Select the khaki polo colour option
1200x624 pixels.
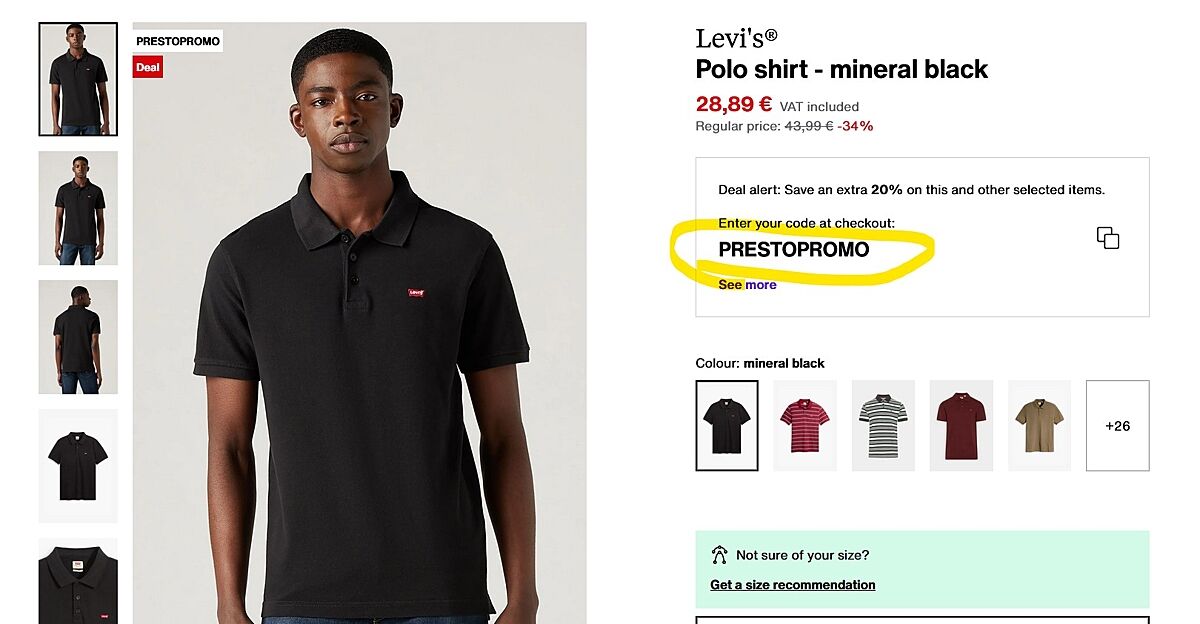1039,425
